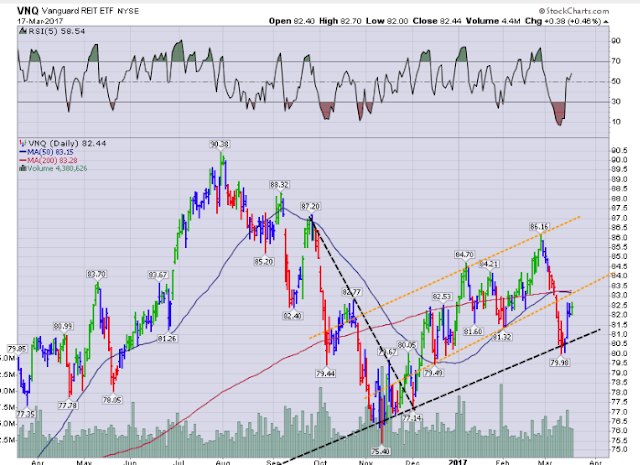Click the 75.40 bottom price label

pos(380,451)
